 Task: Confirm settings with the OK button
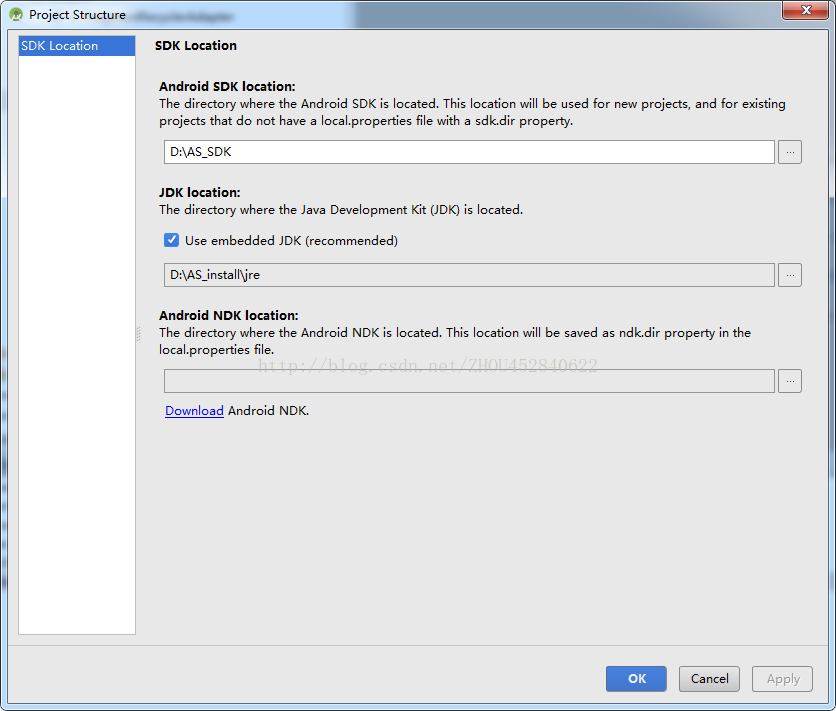(636, 679)
